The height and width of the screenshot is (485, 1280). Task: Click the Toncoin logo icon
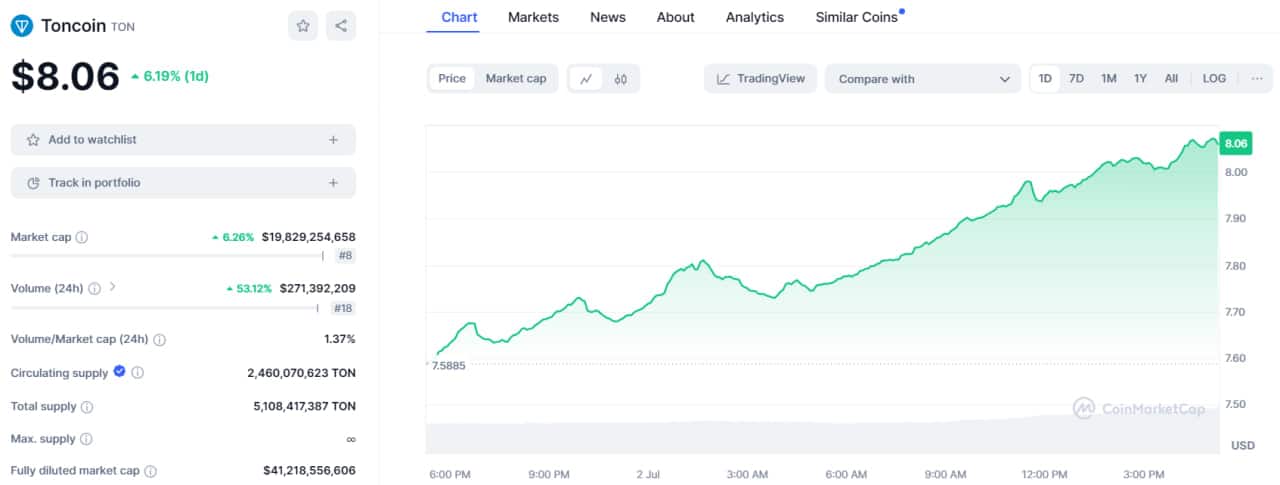(x=22, y=26)
